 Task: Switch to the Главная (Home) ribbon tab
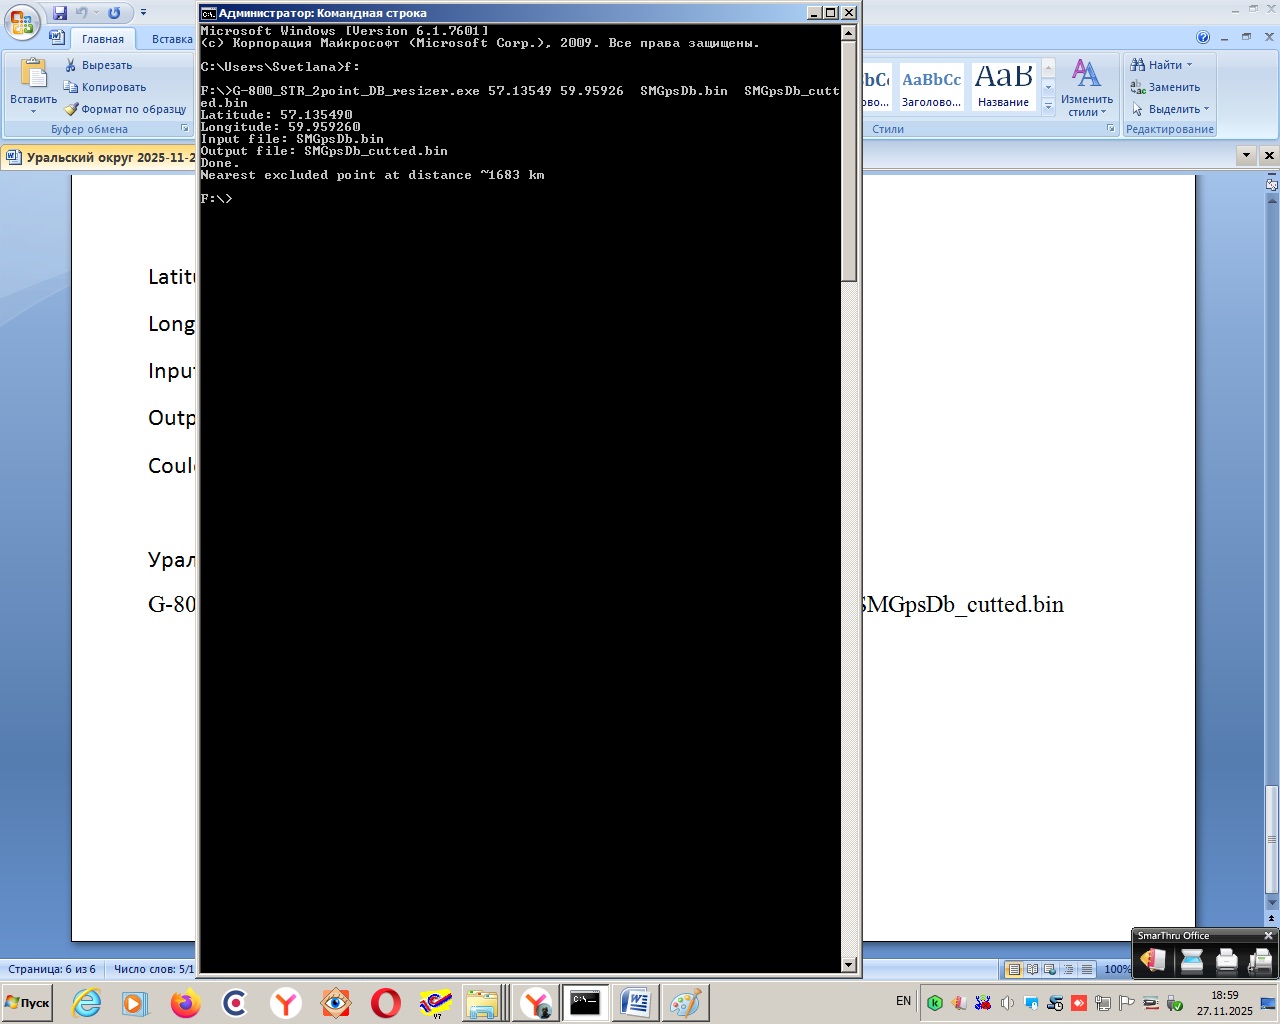(x=102, y=39)
